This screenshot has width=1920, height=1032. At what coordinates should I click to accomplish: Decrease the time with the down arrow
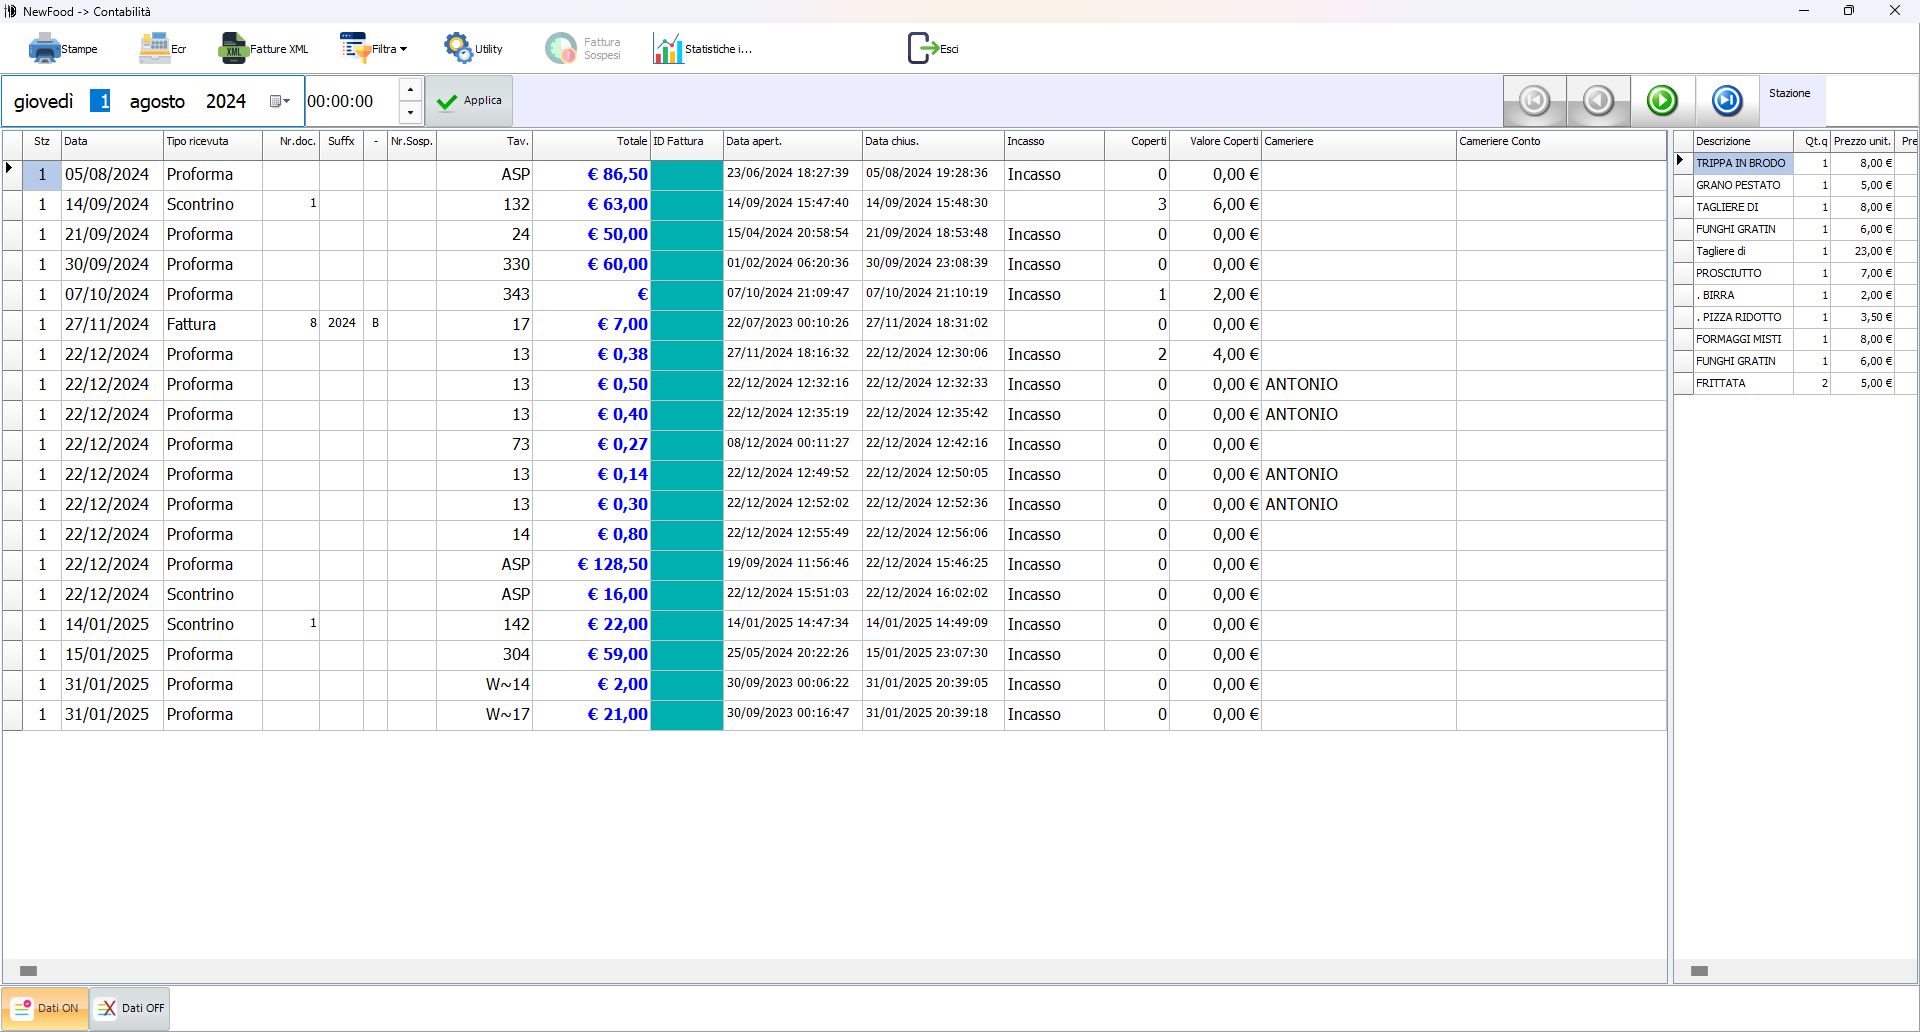click(410, 112)
